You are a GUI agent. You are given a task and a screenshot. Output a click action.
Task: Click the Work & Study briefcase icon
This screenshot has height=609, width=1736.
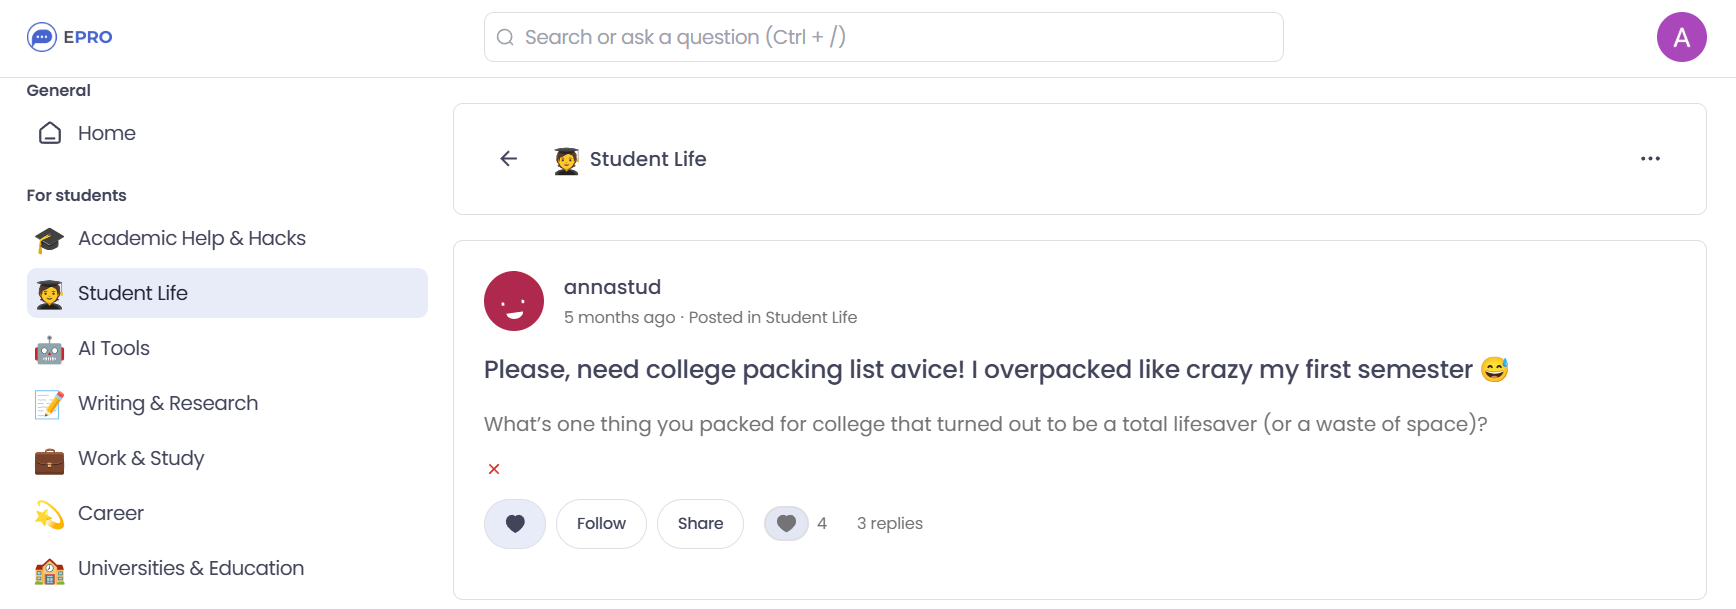coord(48,458)
